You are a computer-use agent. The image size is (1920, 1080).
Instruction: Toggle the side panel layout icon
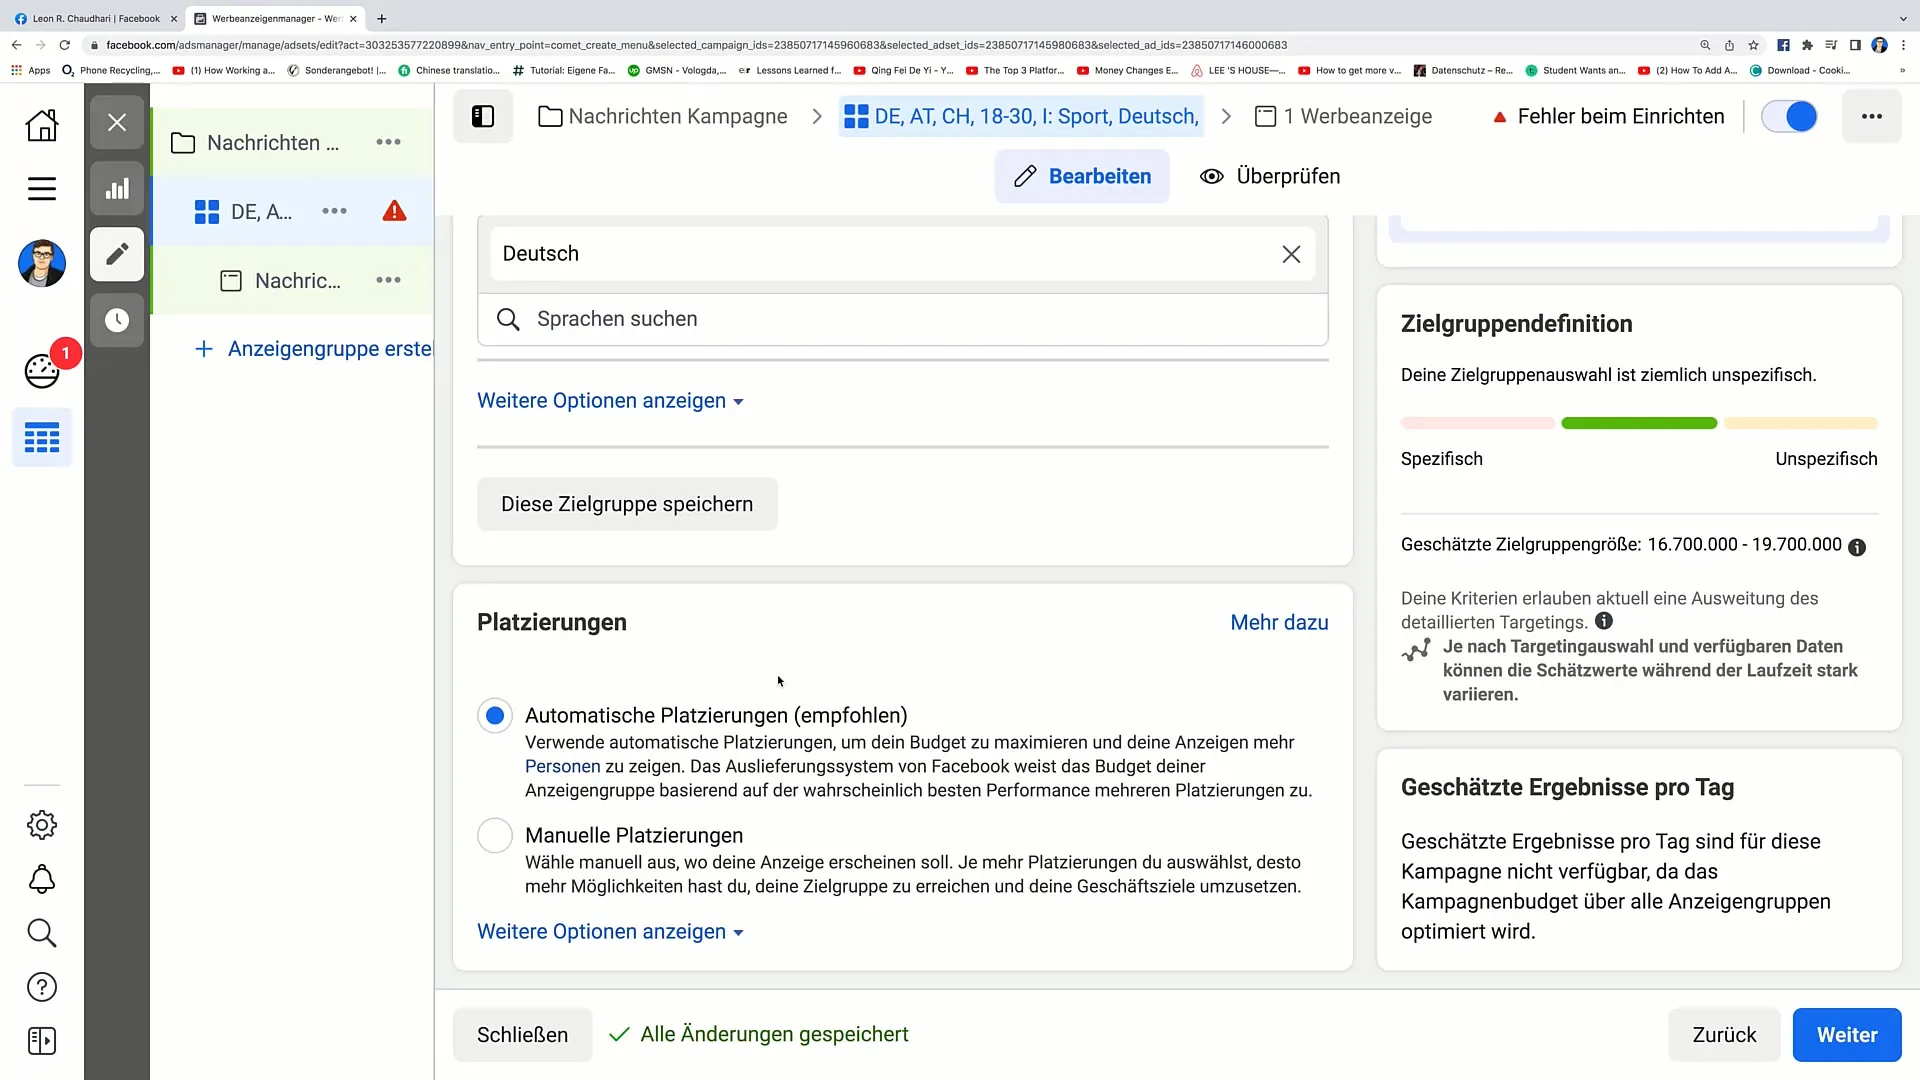pos(483,117)
